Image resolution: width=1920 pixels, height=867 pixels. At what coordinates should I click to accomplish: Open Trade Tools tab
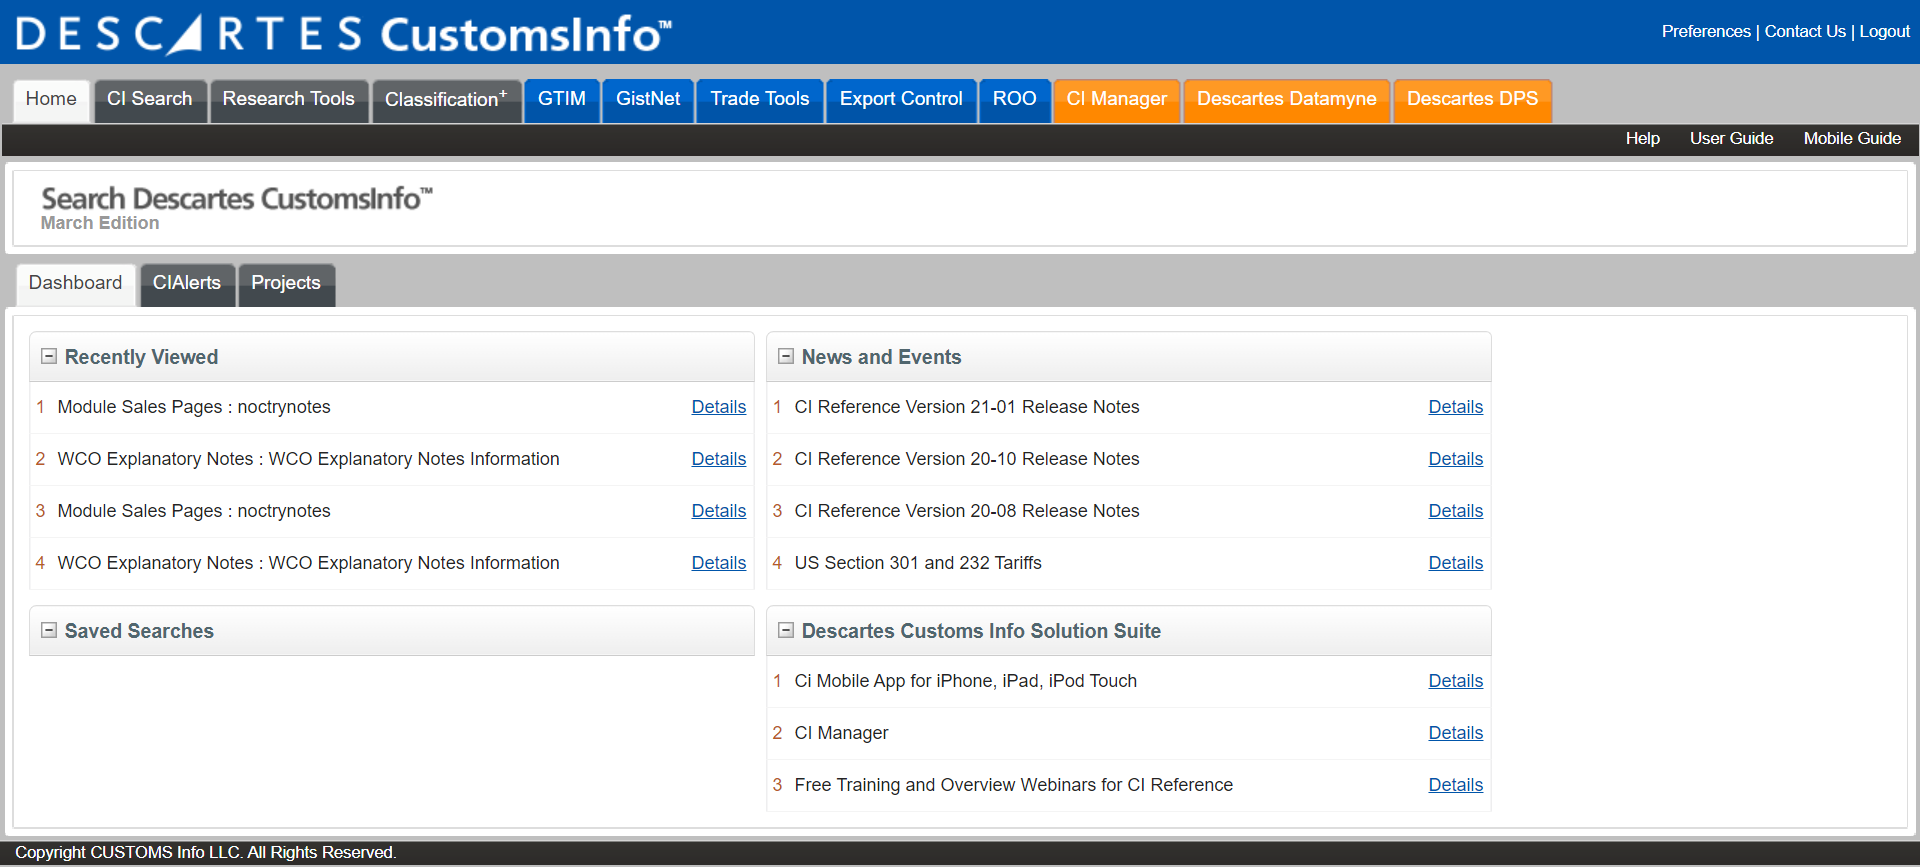coord(760,99)
